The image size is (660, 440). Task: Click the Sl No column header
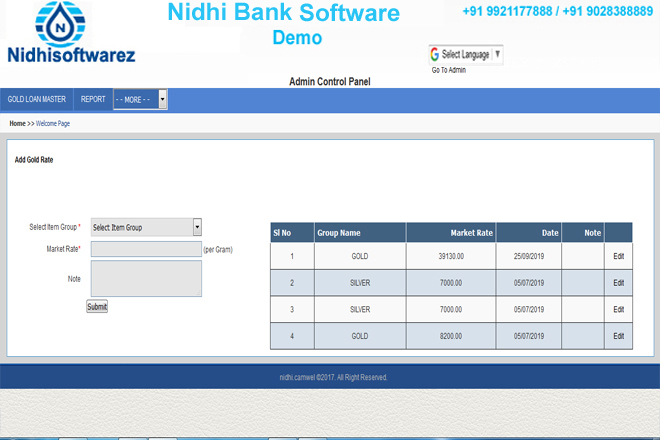(292, 232)
